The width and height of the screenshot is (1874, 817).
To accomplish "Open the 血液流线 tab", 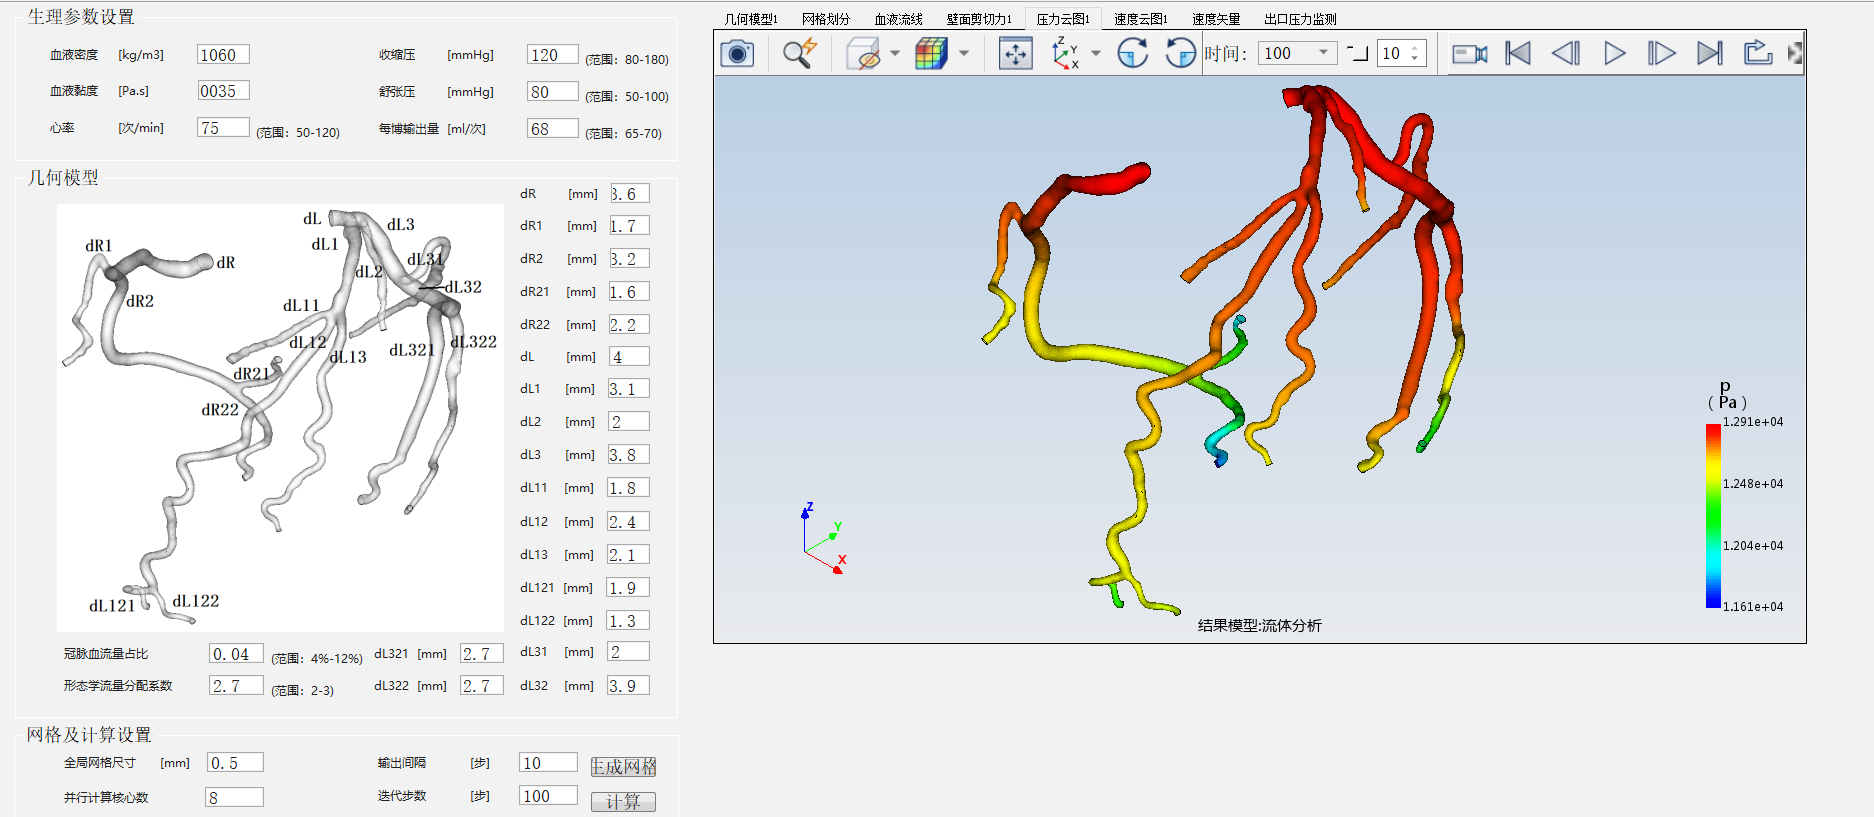I will (x=898, y=19).
